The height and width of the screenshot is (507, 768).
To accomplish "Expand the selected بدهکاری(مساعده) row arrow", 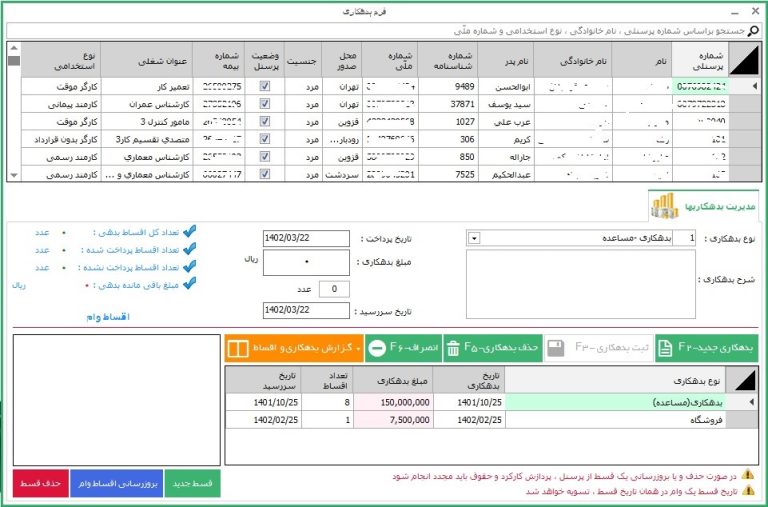I will click(739, 401).
